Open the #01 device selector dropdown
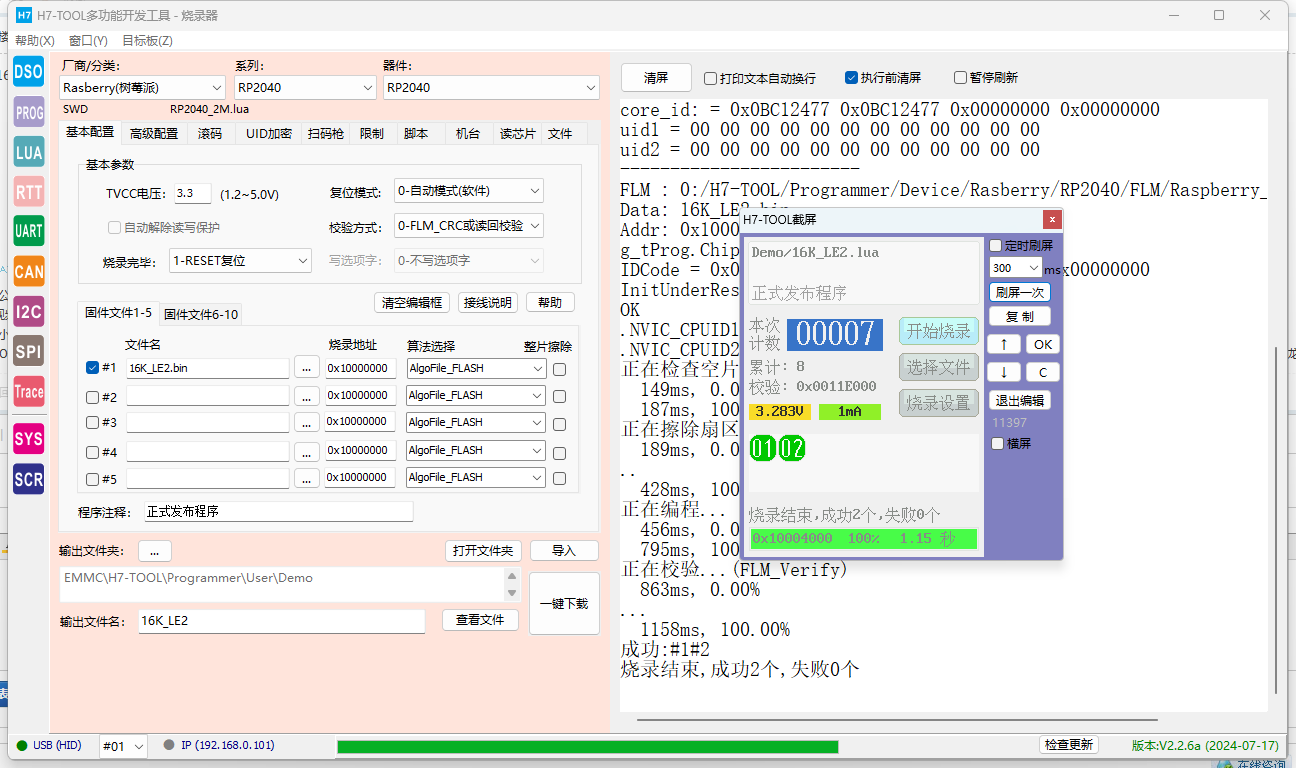 pos(123,746)
